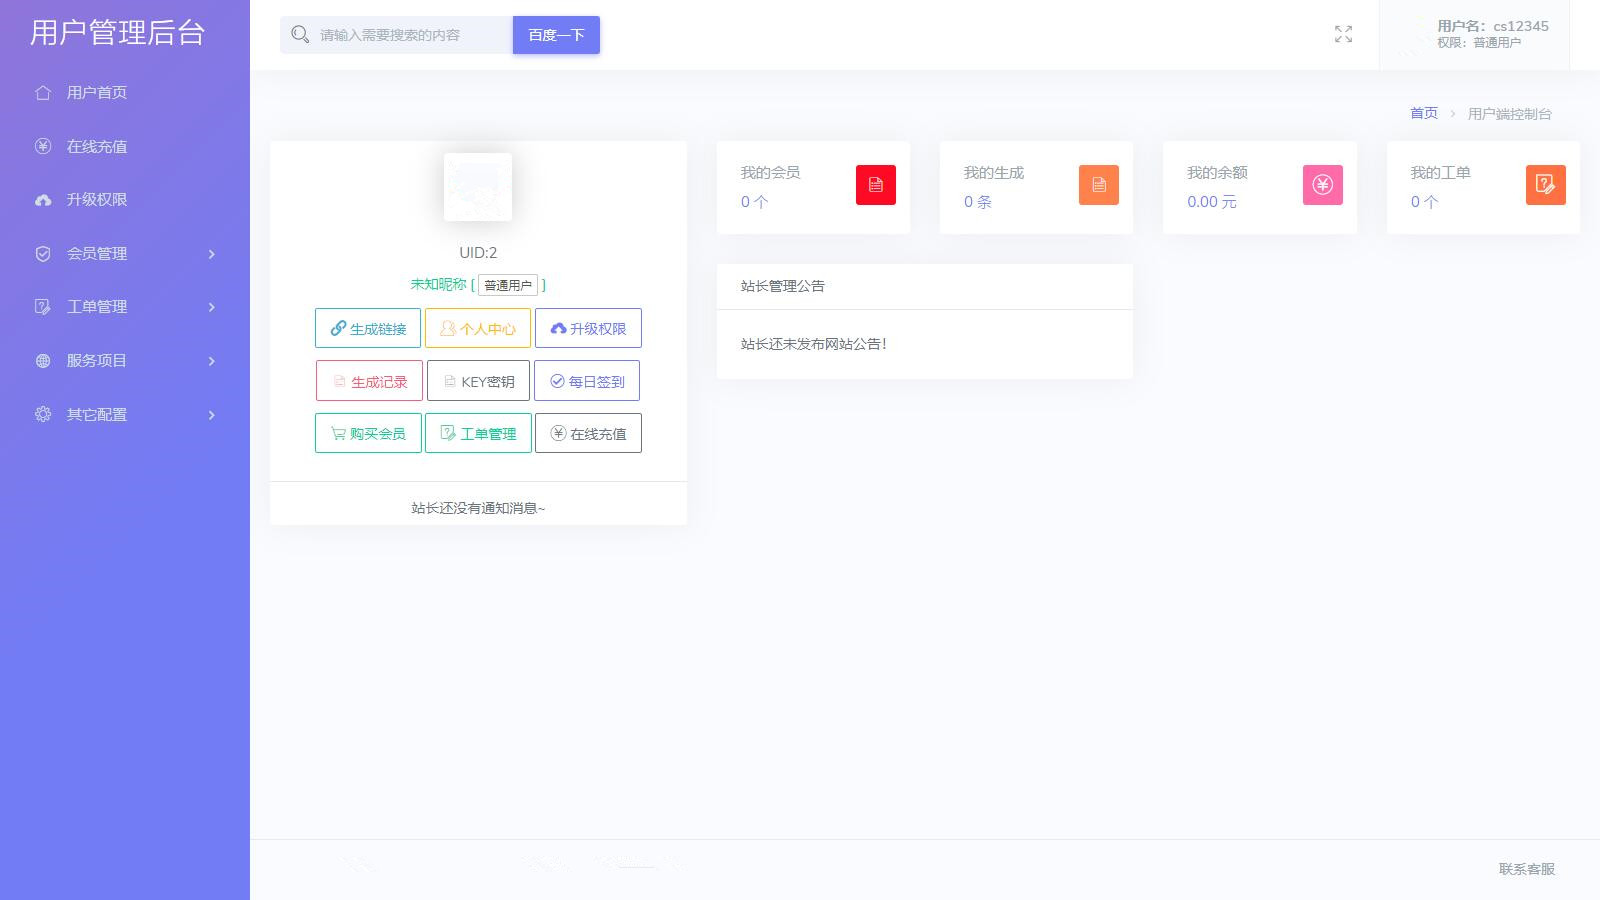This screenshot has width=1600, height=900.
Task: Select 升级权限 in the left sidebar
Action: pos(96,200)
